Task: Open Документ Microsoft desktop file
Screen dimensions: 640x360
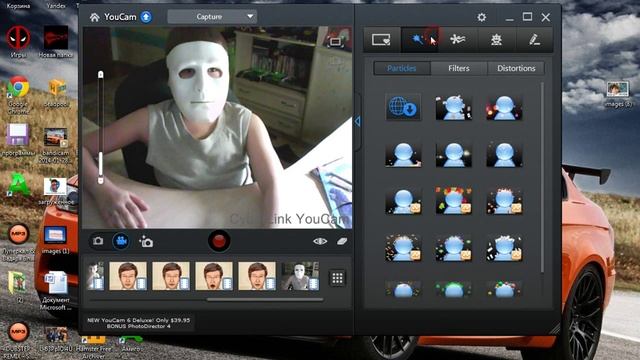Action: 56,290
